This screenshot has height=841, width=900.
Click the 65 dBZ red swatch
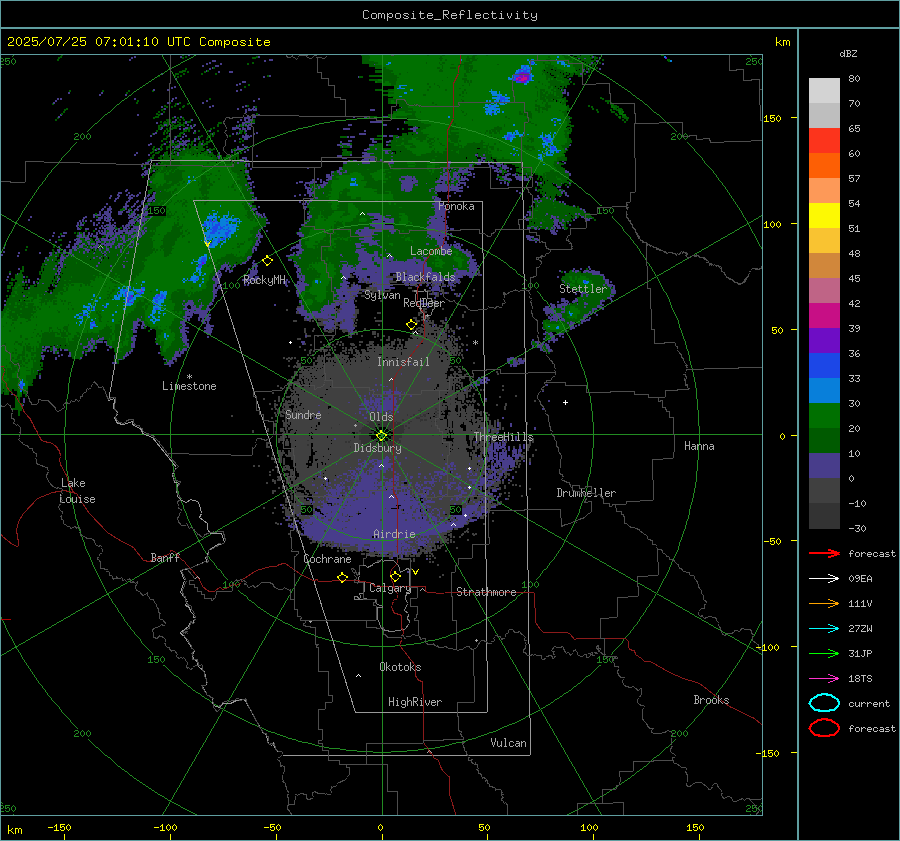click(824, 141)
